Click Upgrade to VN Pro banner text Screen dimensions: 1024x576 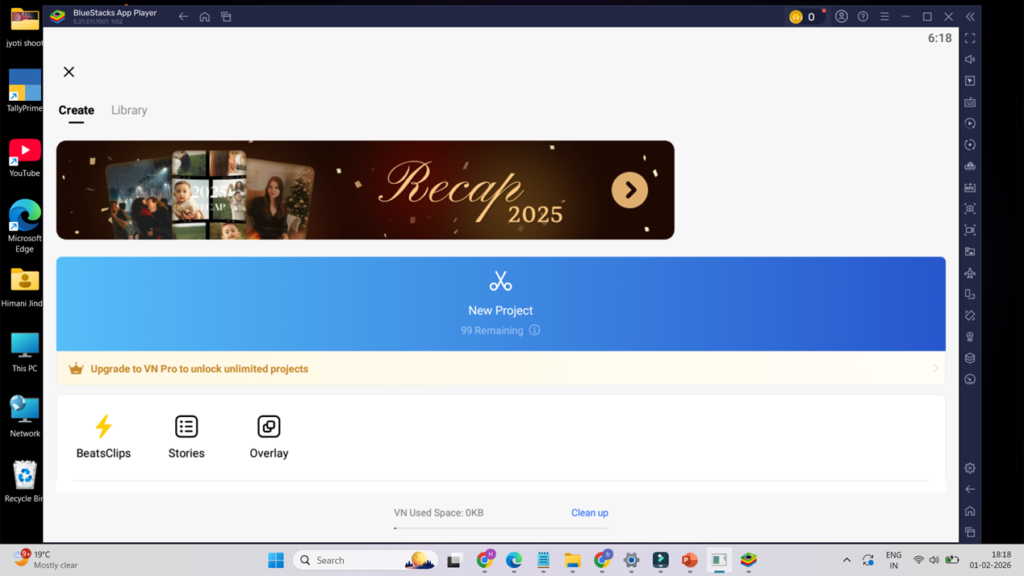coord(199,369)
